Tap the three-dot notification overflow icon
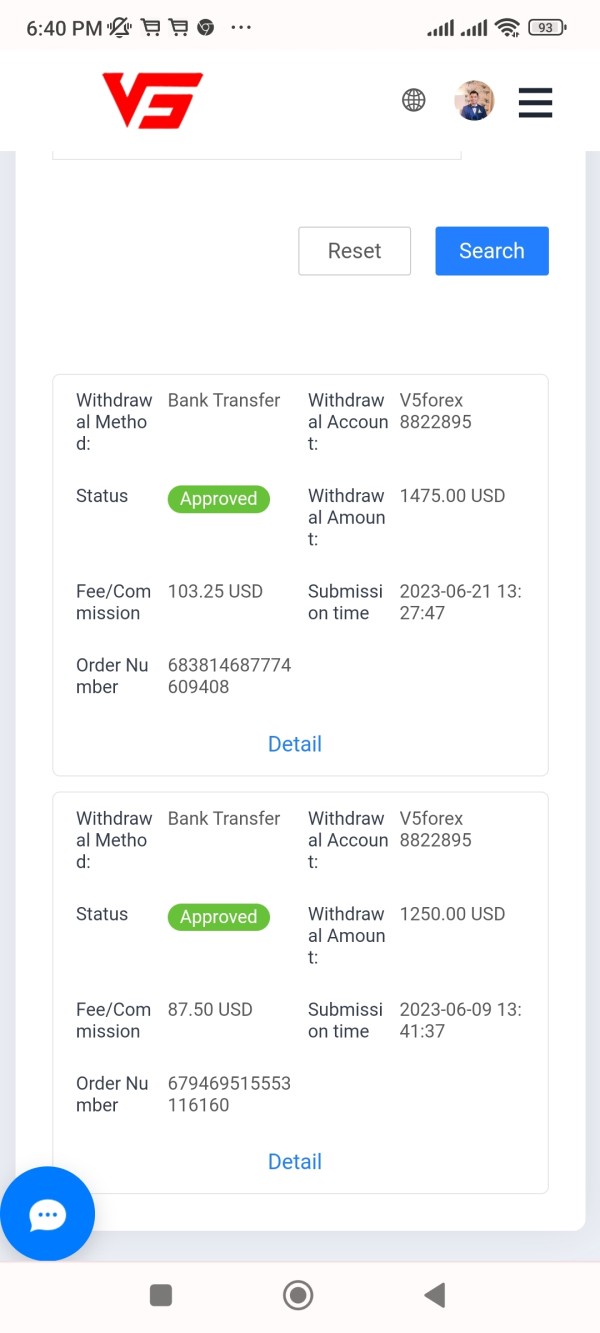The image size is (600, 1333). (x=241, y=28)
